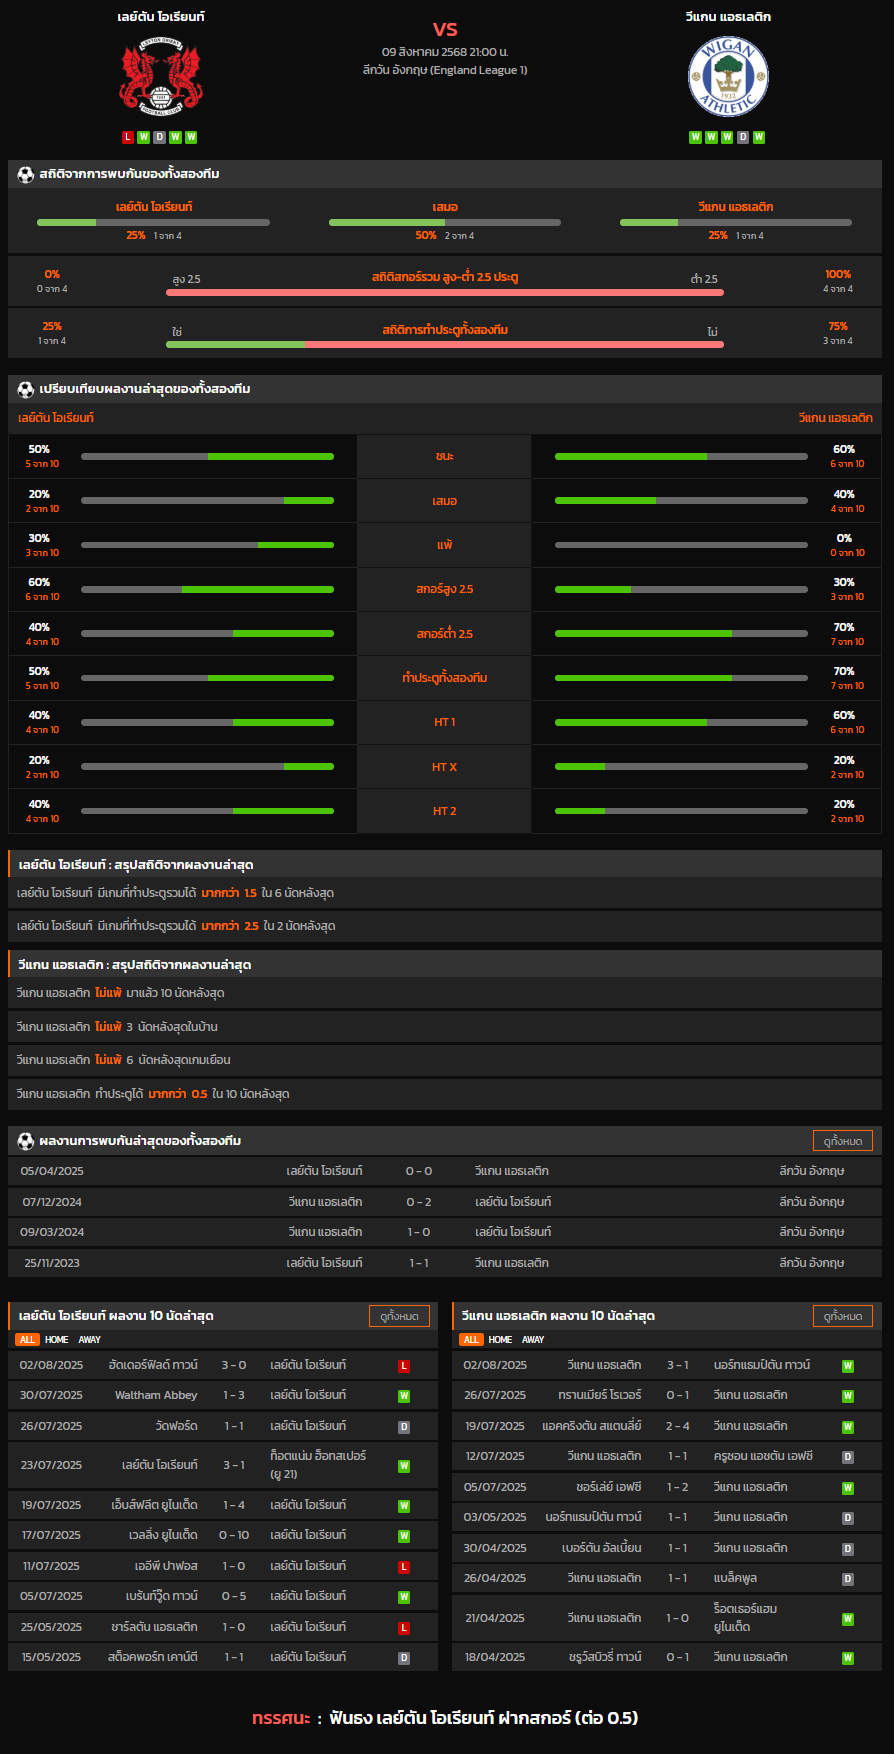Click the ทรรศนะ prediction text at the bottom

coord(445,1718)
